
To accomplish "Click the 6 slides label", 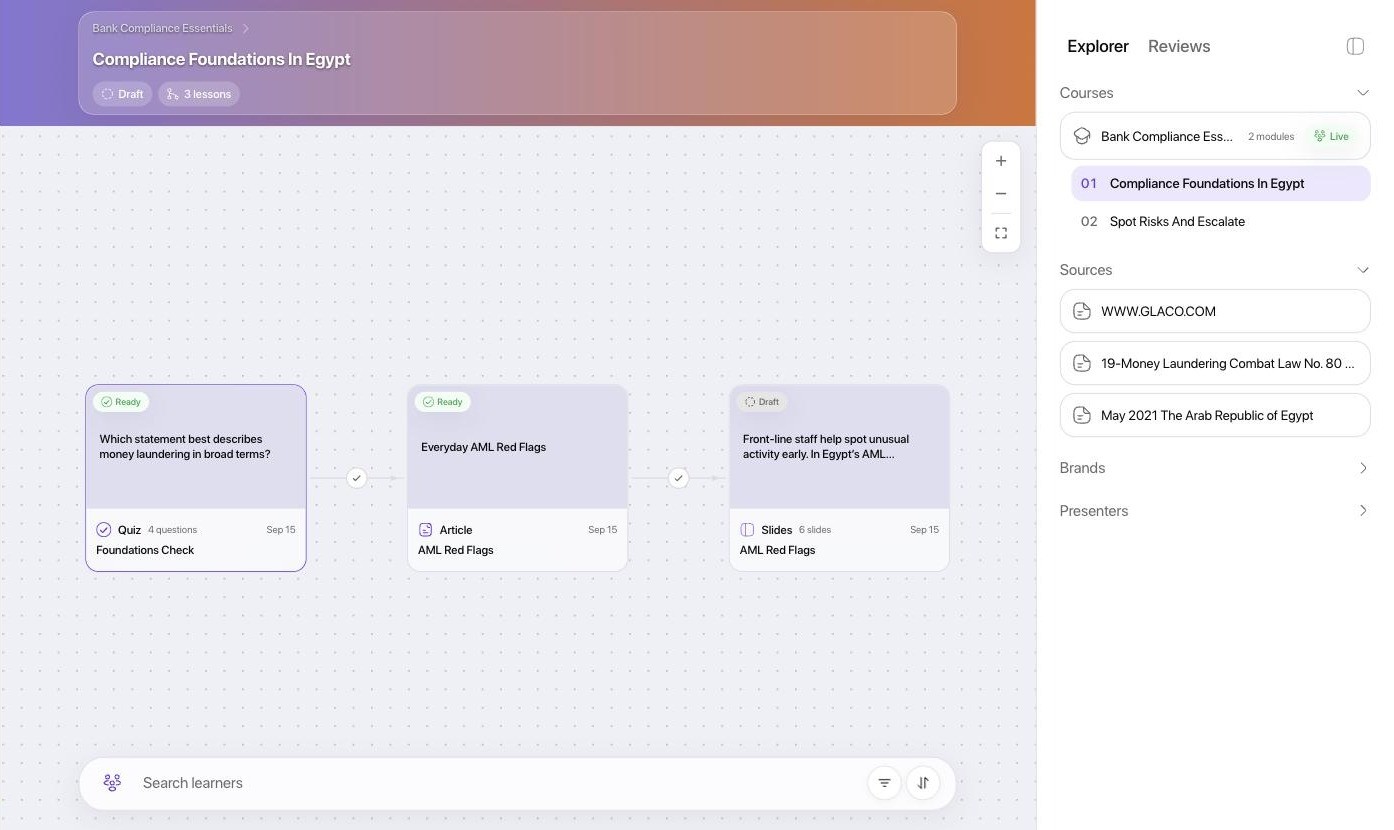I will pyautogui.click(x=815, y=530).
